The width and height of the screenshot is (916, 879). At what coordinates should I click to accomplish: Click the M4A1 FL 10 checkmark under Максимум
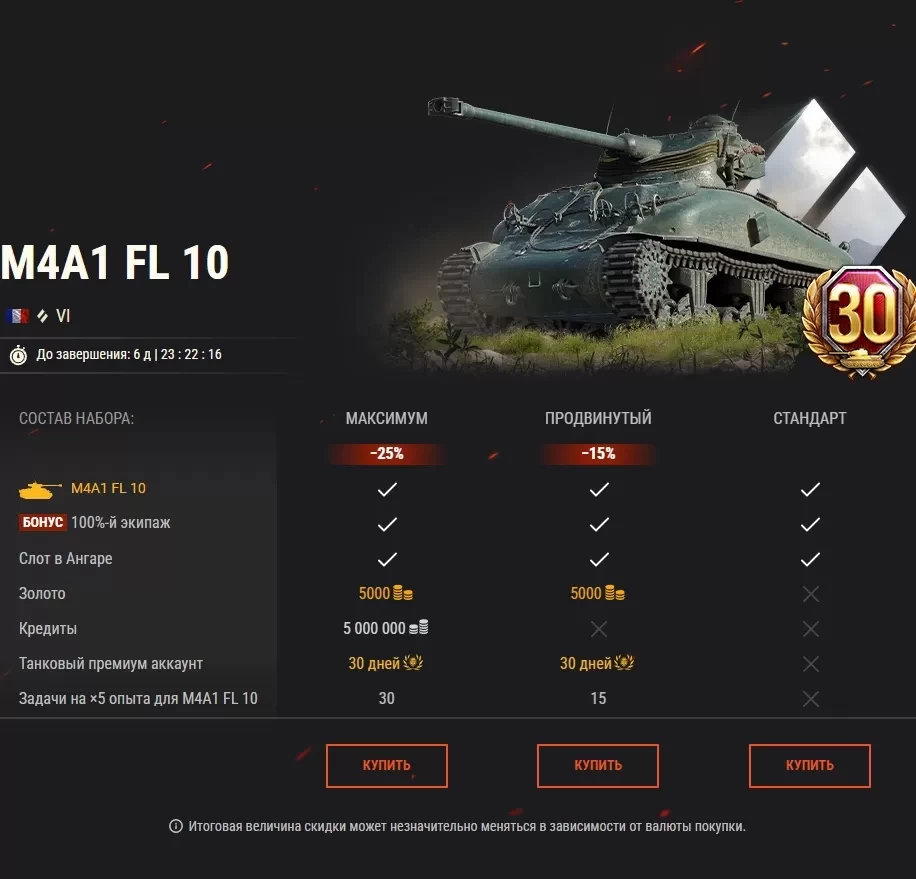[387, 489]
